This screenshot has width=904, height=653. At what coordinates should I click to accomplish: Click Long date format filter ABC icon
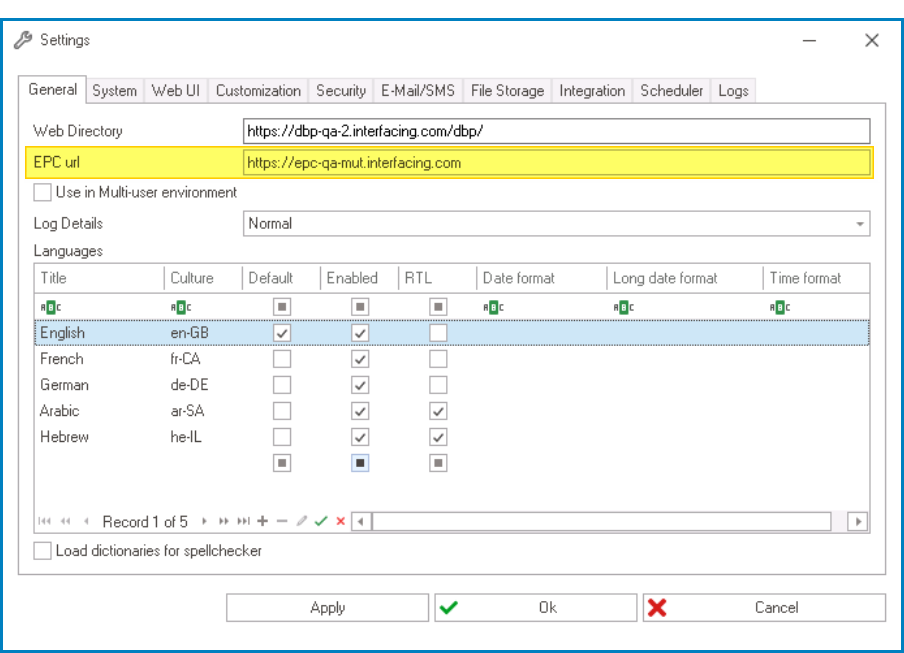624,307
